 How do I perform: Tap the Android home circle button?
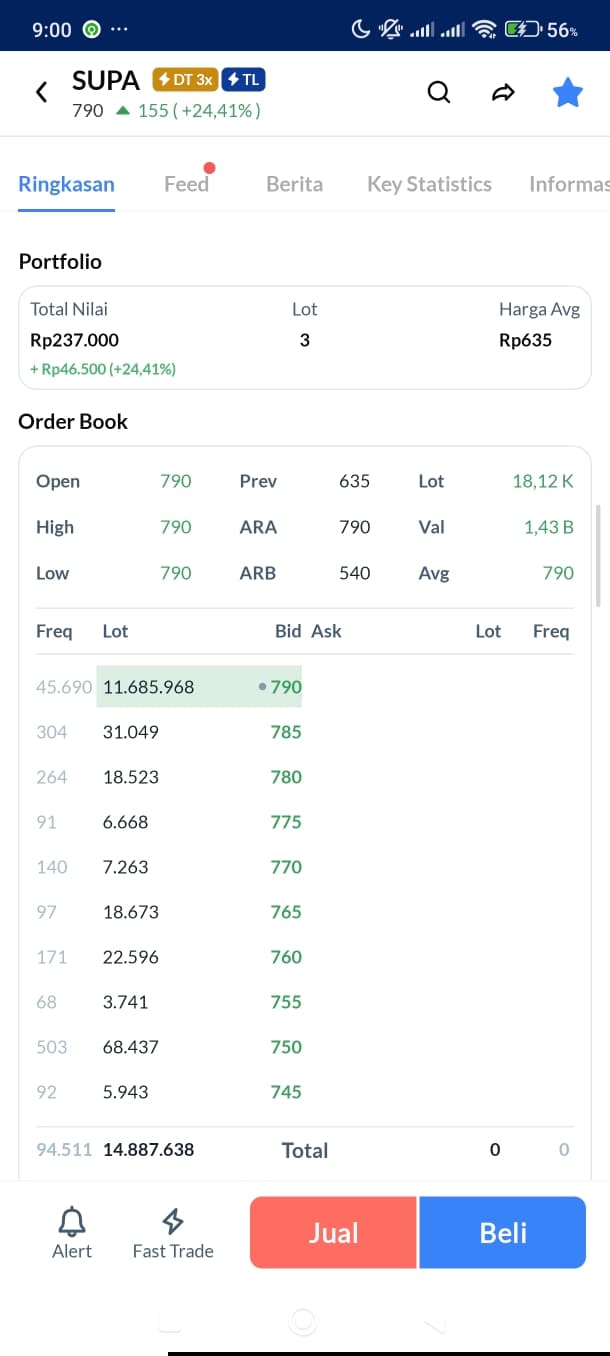click(x=302, y=1322)
